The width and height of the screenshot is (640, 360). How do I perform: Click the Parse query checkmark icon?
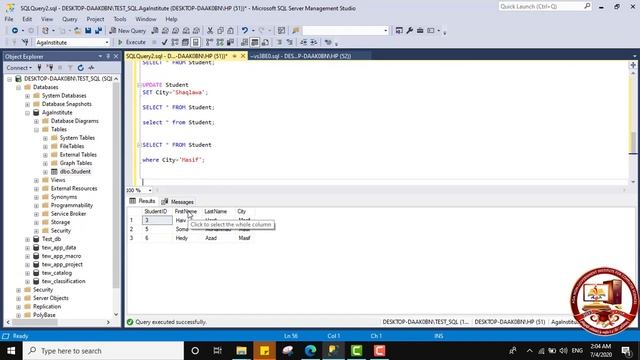164,42
